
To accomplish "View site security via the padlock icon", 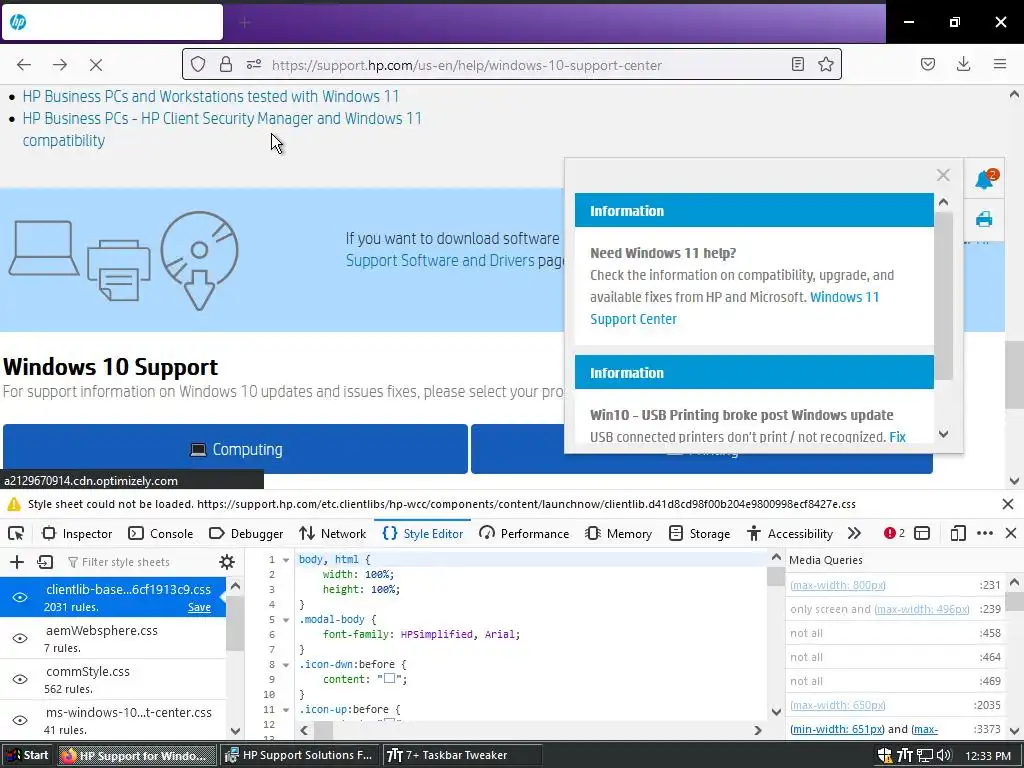I will click(226, 64).
